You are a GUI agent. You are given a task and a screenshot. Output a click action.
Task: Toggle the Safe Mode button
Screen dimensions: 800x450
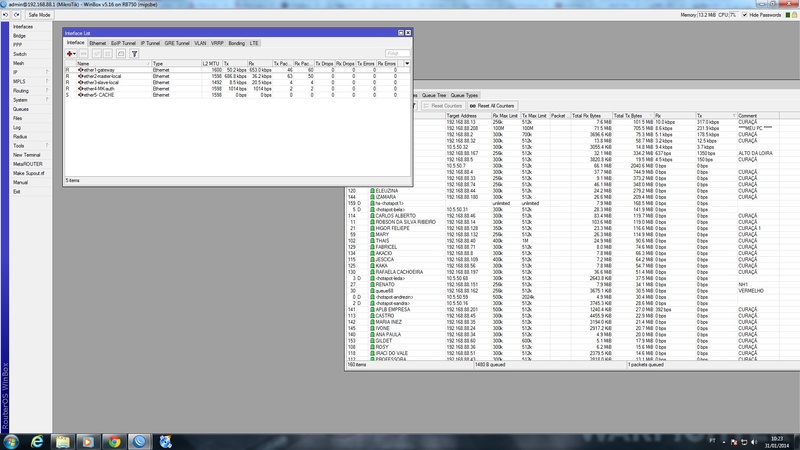tap(38, 16)
